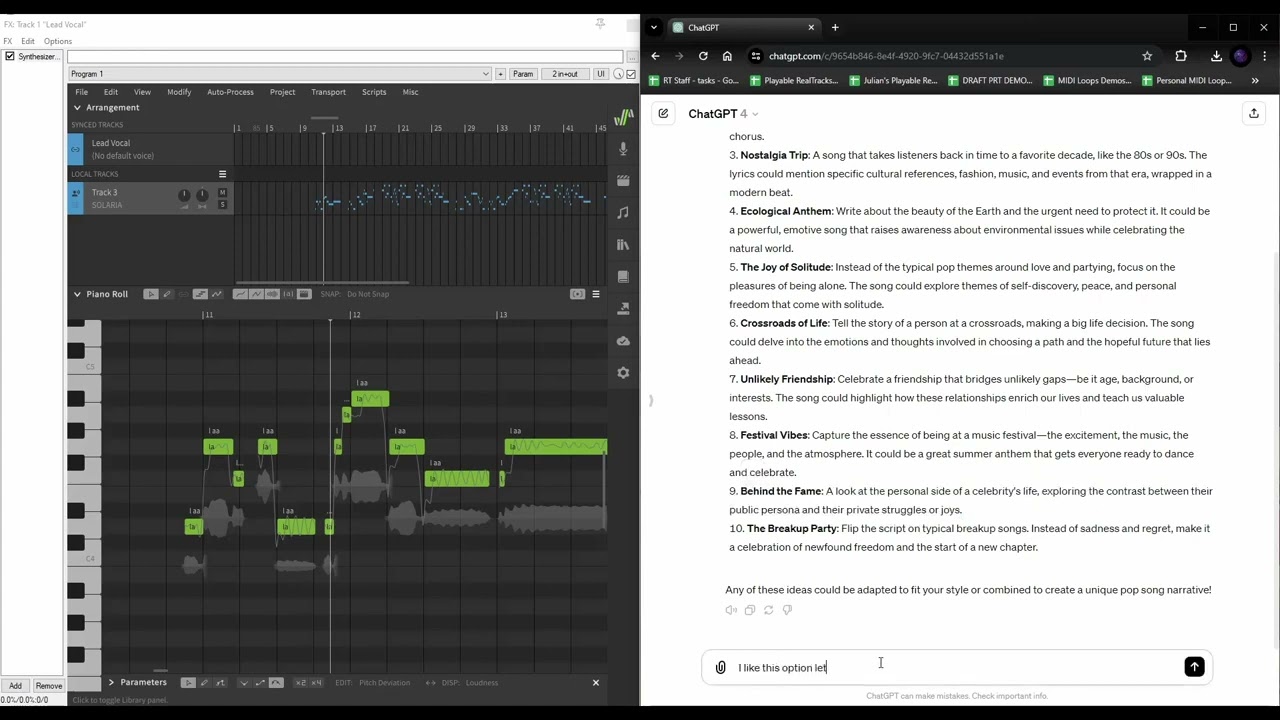
Task: Open the Voice panel microphone icon
Action: click(x=623, y=149)
